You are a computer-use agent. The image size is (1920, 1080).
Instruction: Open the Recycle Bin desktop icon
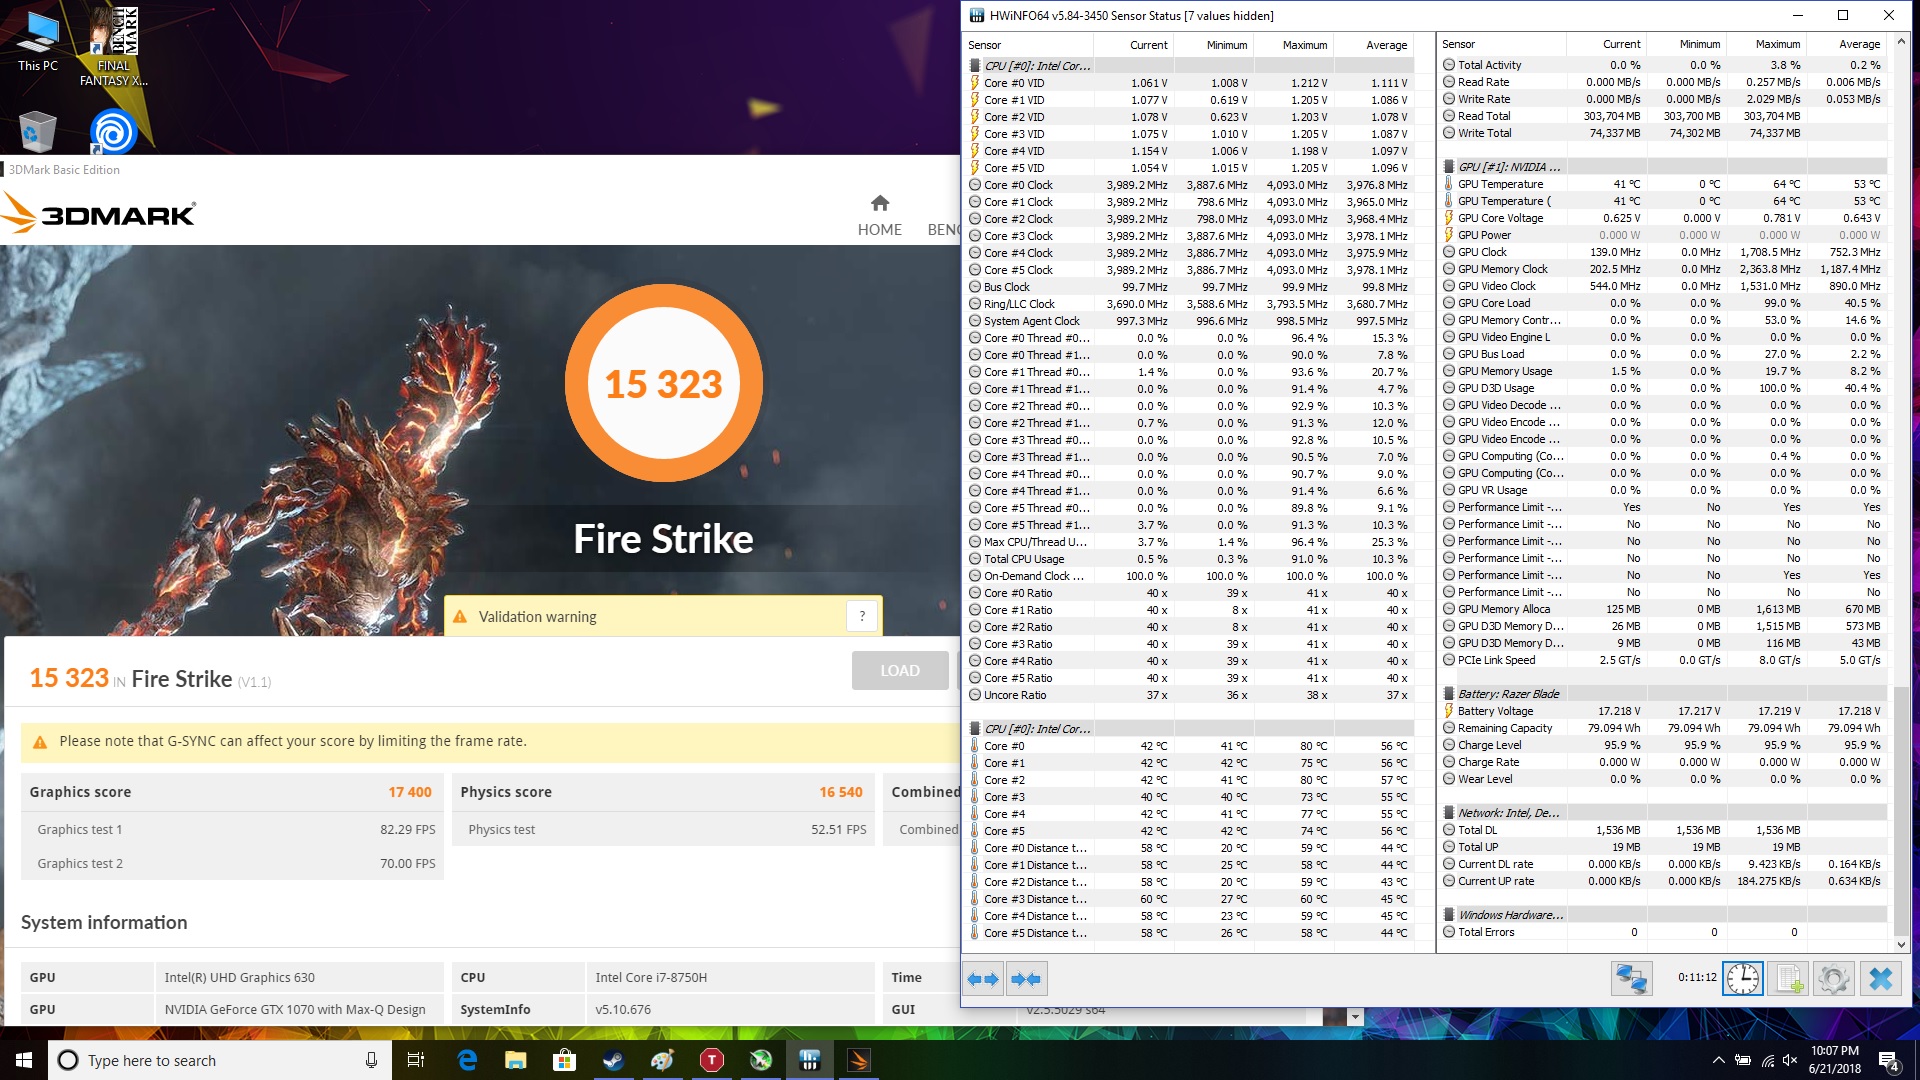37,131
